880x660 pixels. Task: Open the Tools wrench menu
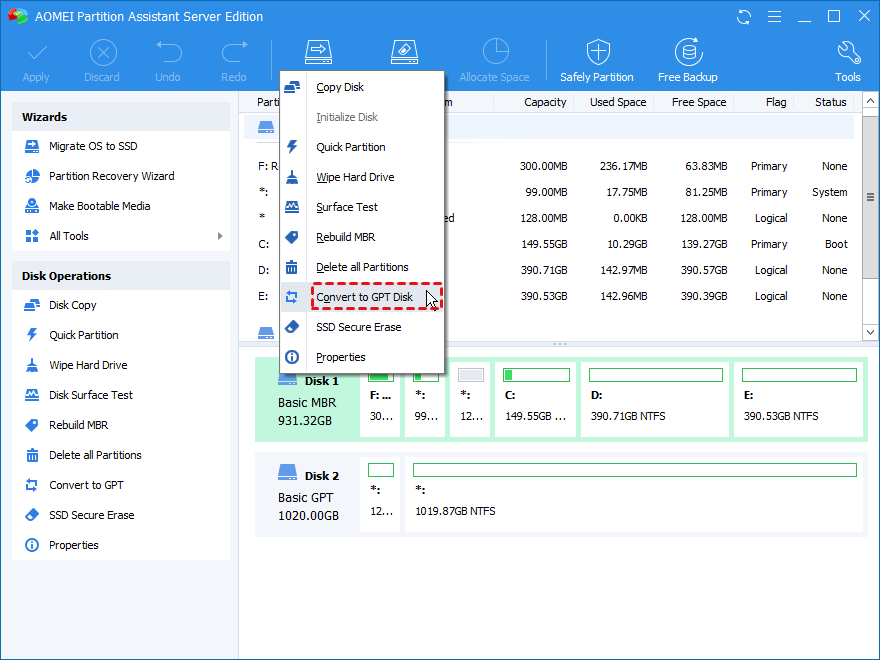click(x=848, y=60)
